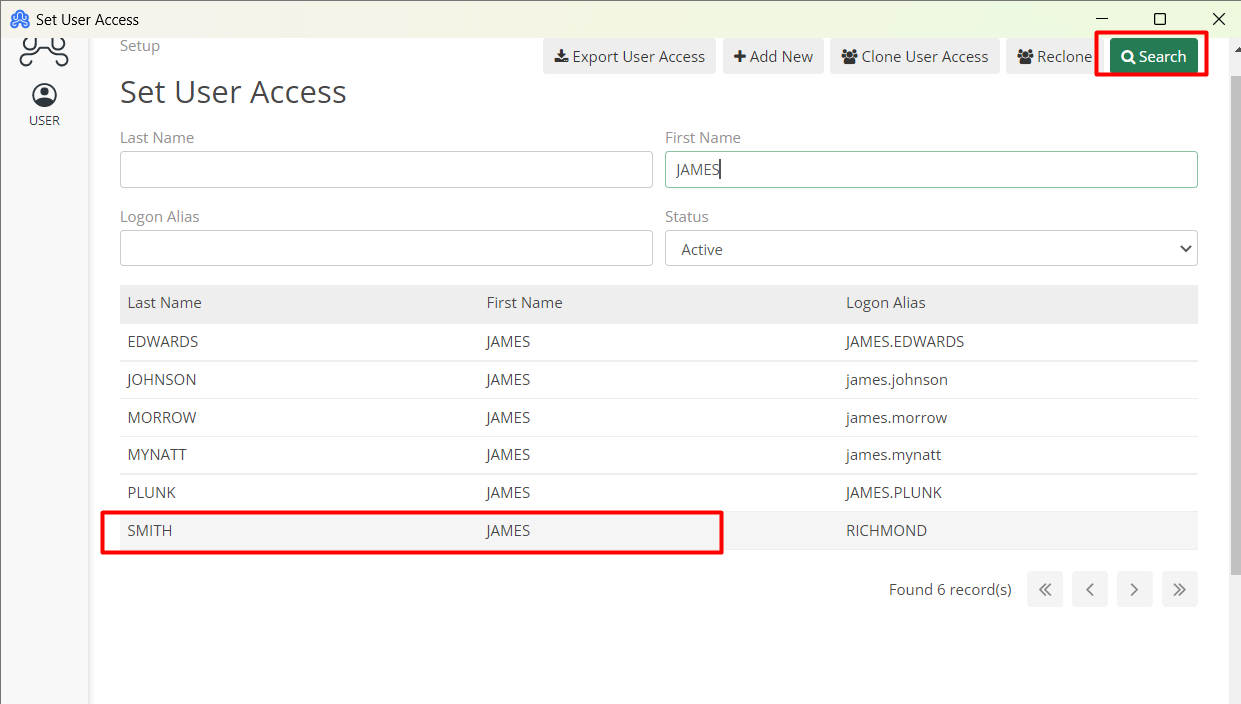
Task: Switch to the Setup section
Action: point(139,45)
